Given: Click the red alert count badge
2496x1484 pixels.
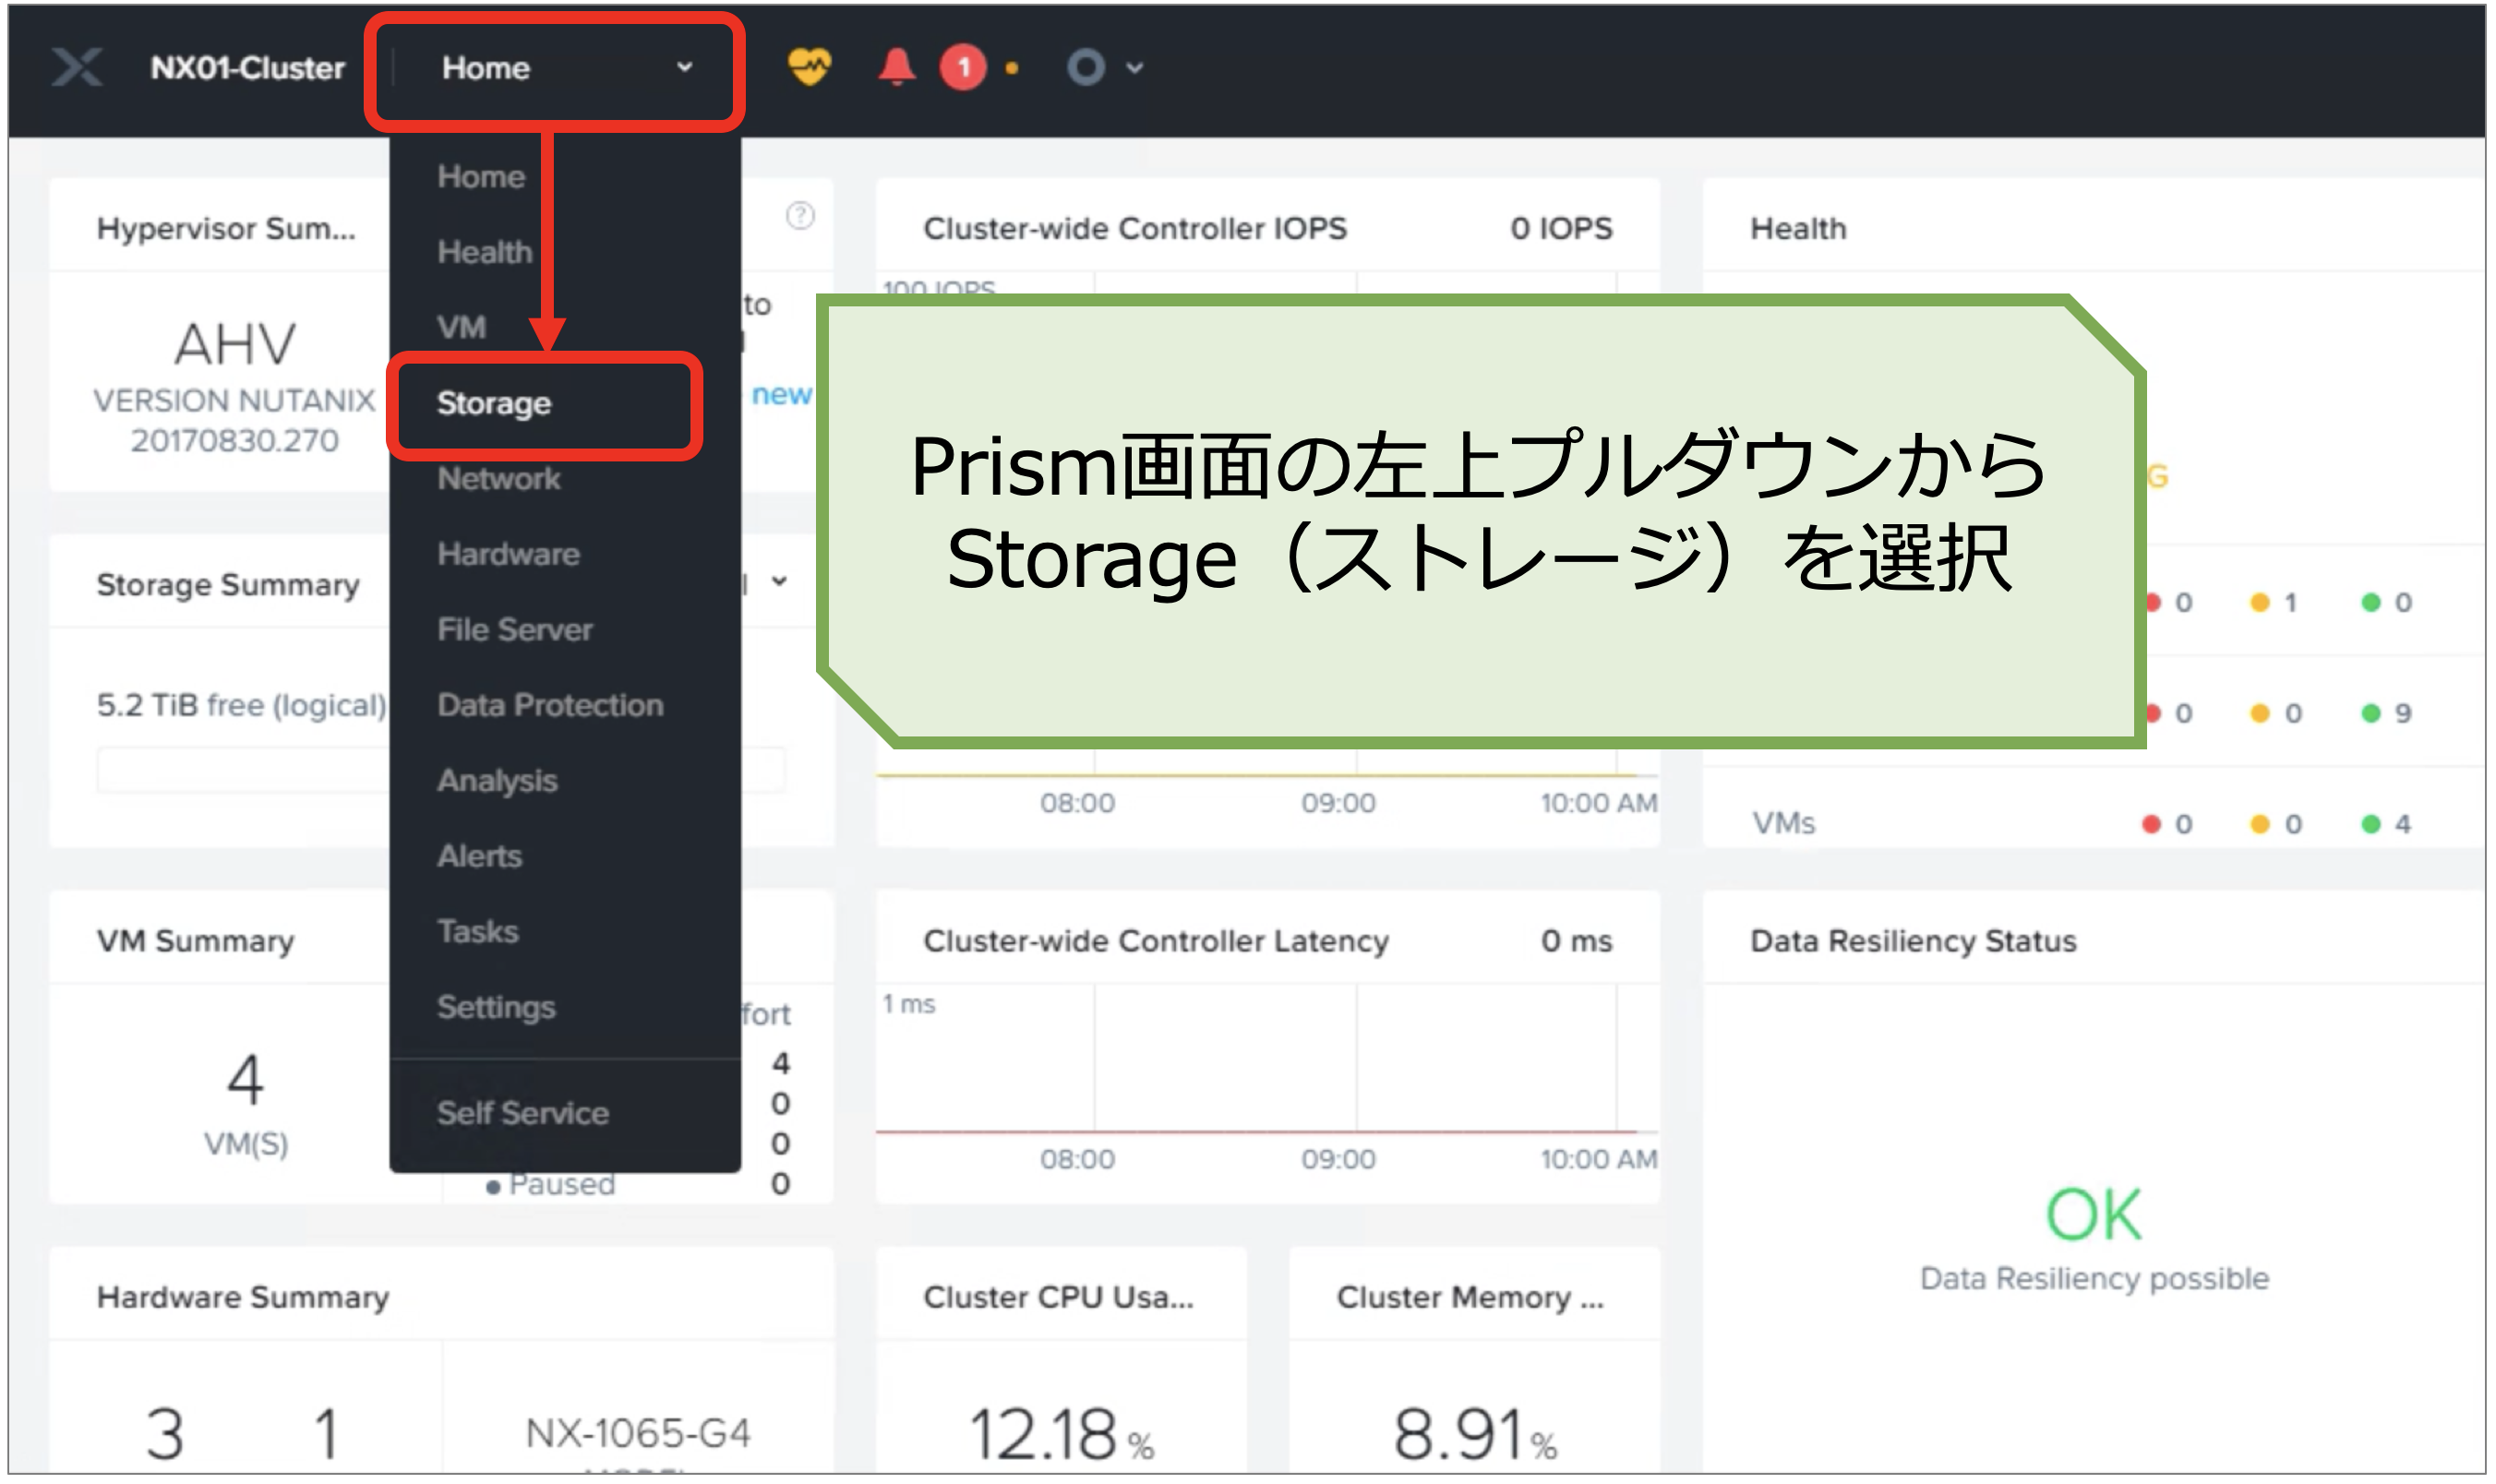Looking at the screenshot, I should [x=962, y=67].
